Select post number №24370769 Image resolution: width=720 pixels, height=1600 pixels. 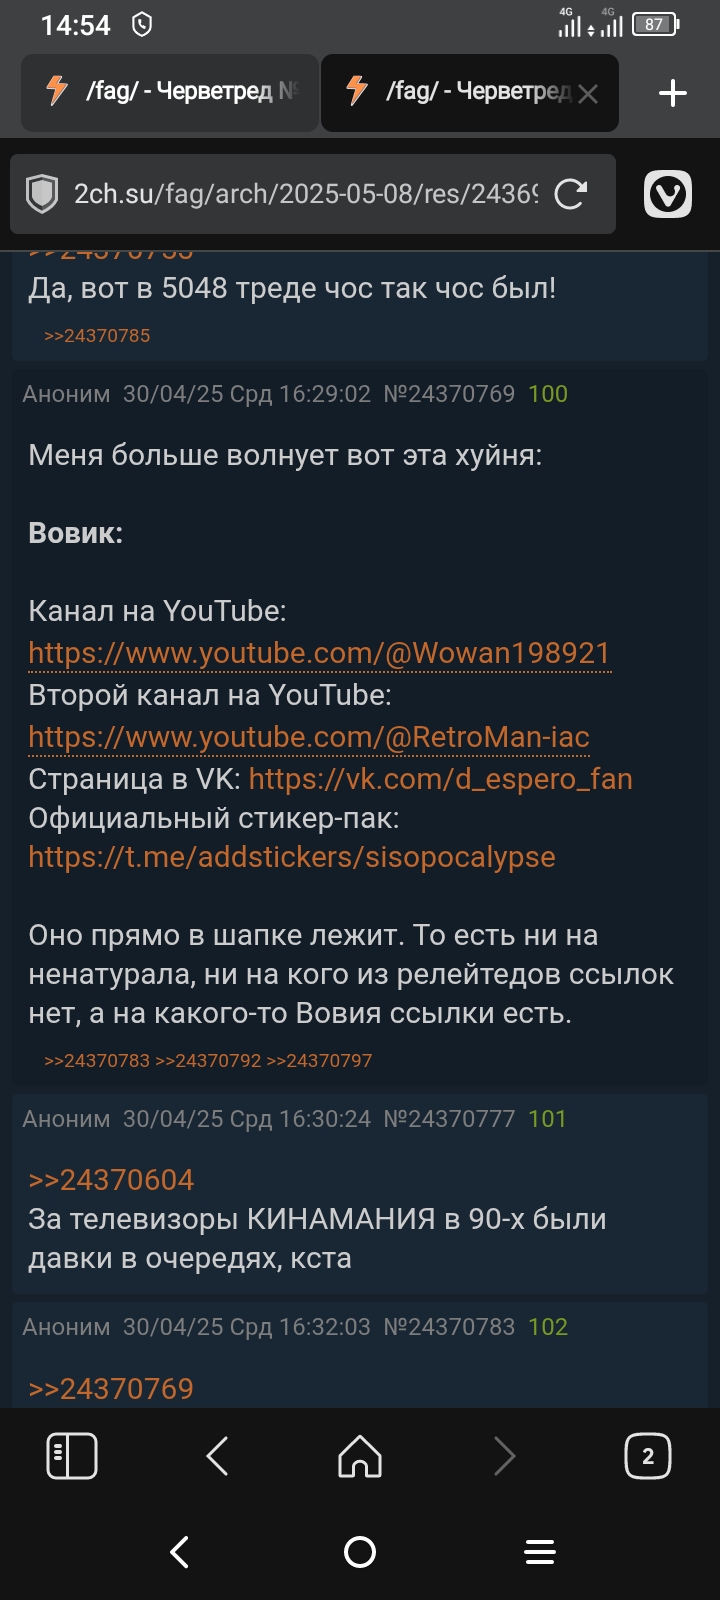click(x=449, y=394)
